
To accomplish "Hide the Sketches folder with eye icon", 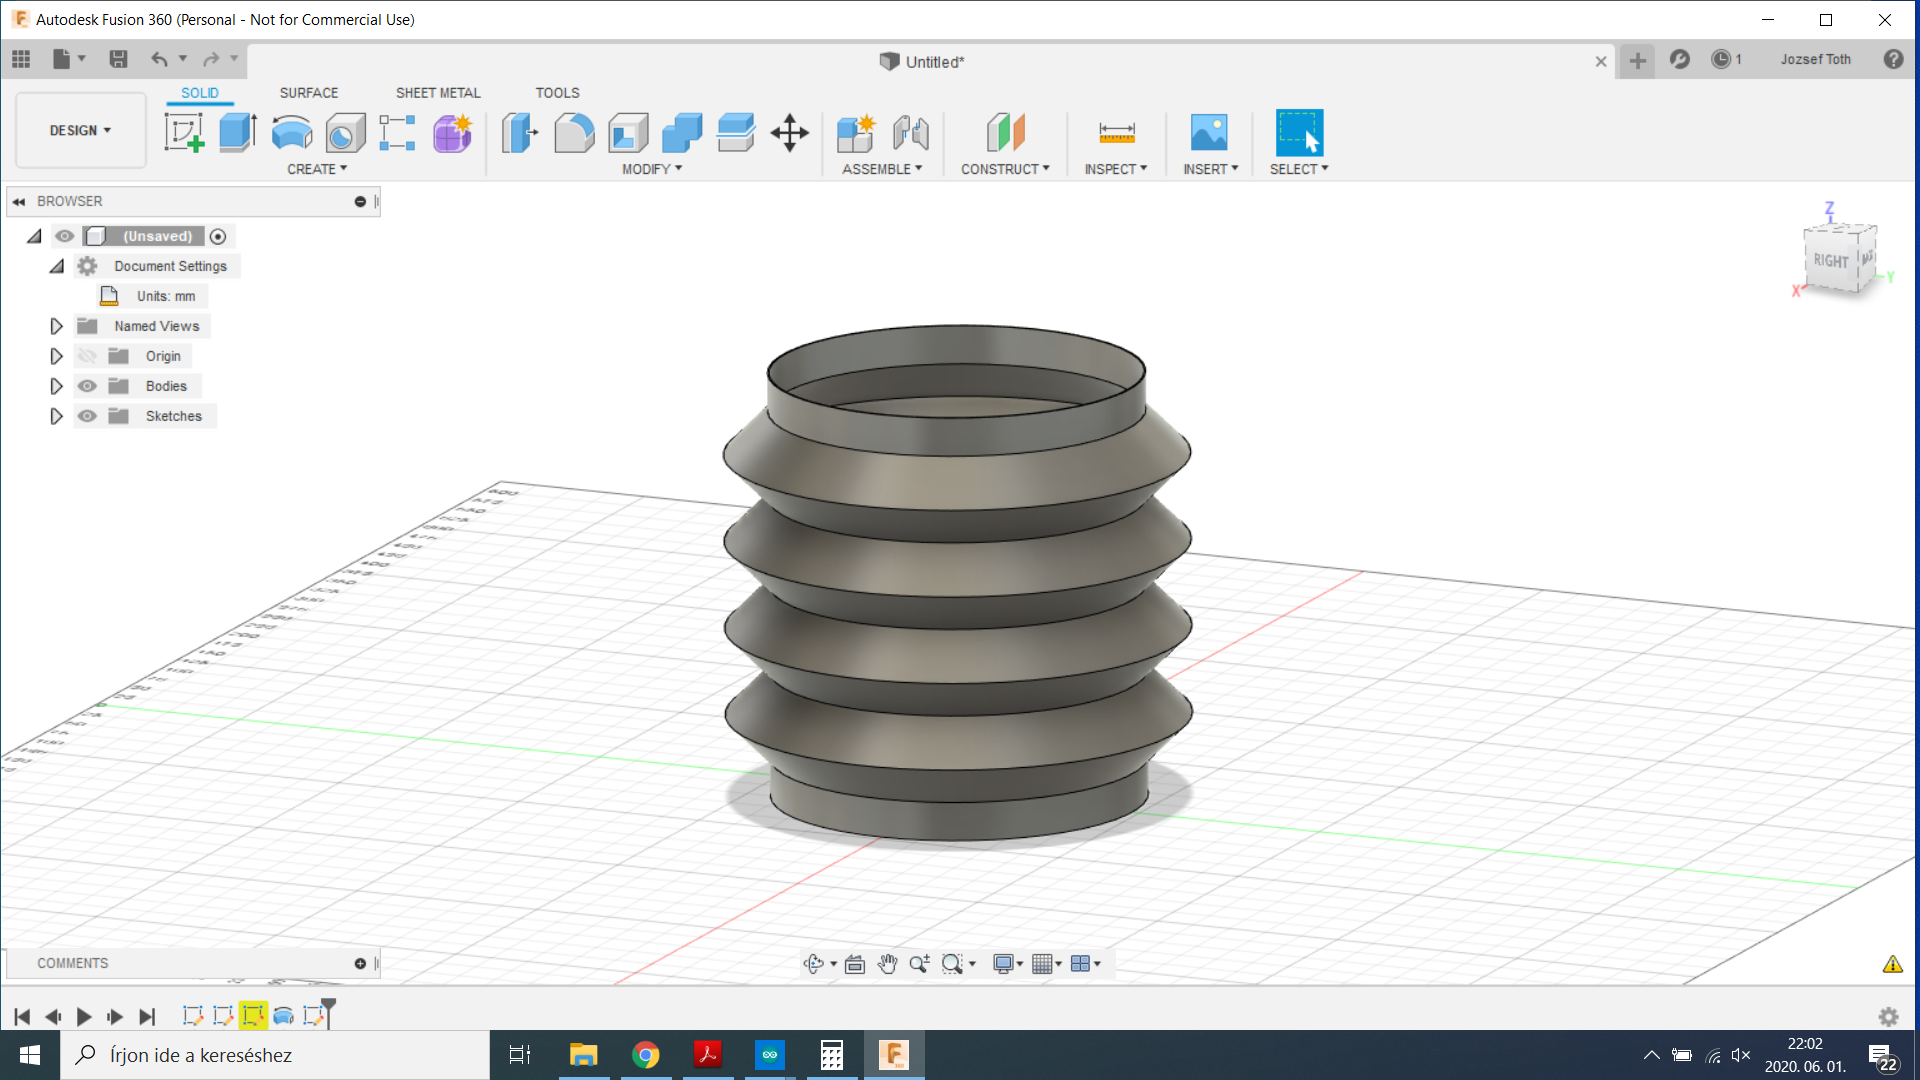I will click(88, 416).
